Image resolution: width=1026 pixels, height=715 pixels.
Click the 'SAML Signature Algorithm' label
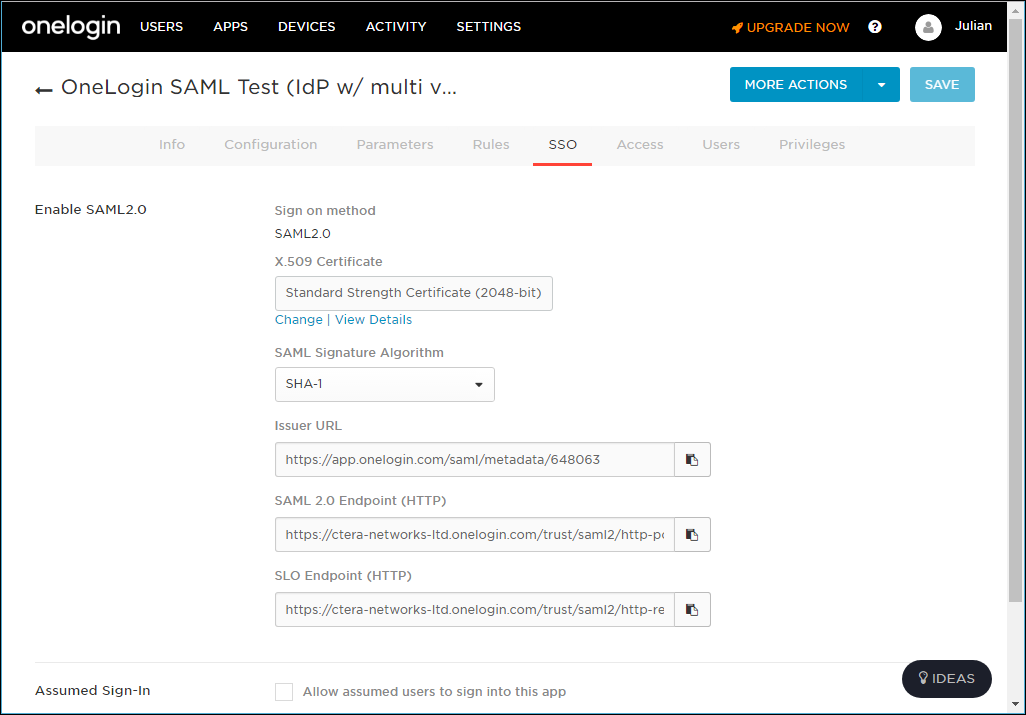359,353
